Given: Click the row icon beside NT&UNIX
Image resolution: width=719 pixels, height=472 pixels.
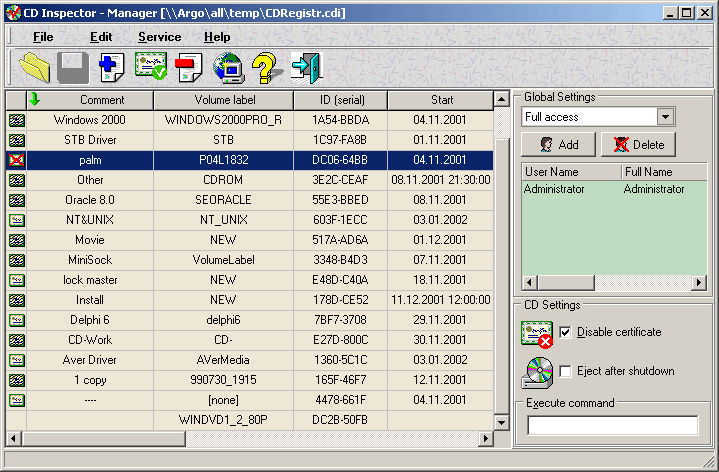Looking at the screenshot, I should pyautogui.click(x=17, y=220).
